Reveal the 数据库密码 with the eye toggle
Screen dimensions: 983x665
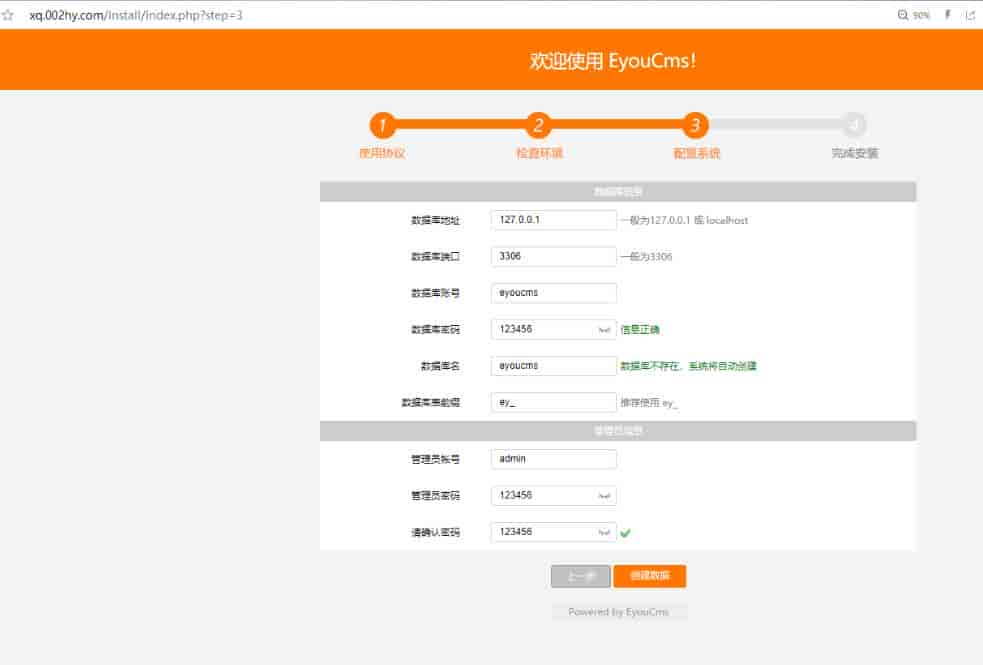(604, 328)
